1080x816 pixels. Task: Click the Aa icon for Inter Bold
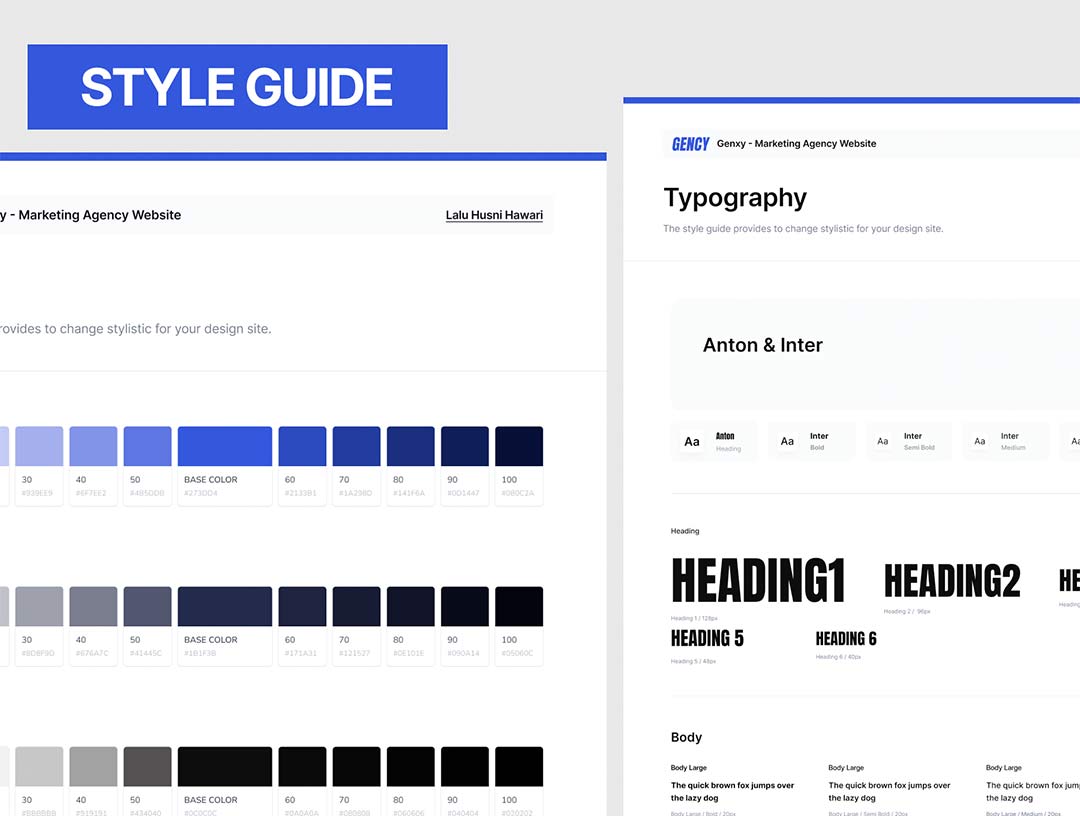tap(787, 441)
